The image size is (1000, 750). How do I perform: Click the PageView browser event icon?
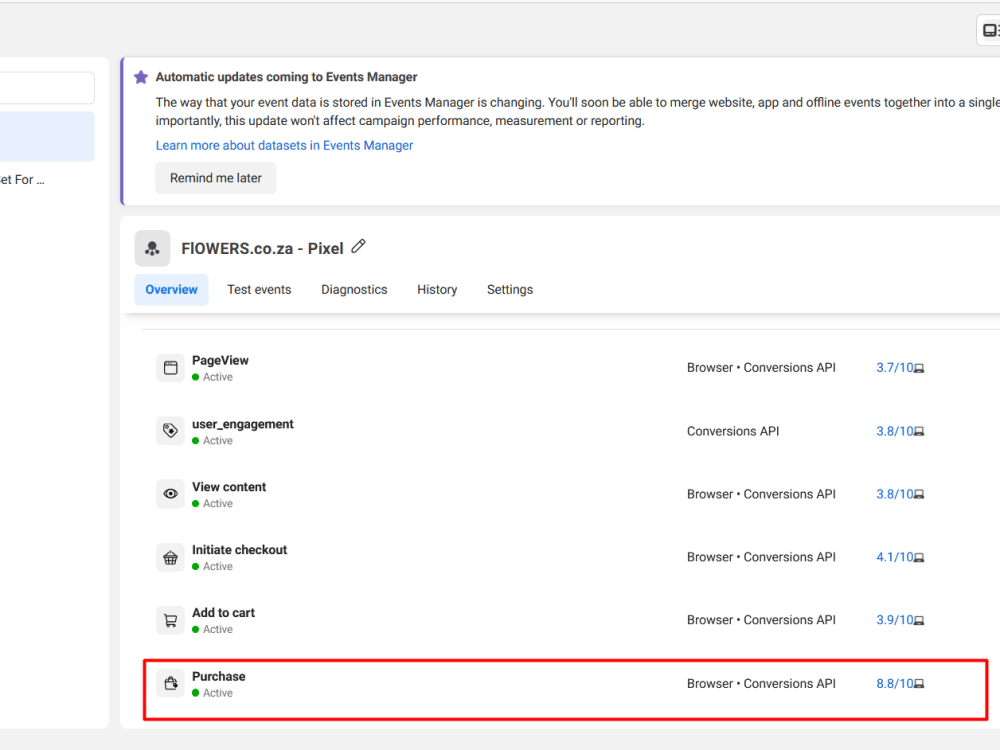pyautogui.click(x=170, y=367)
